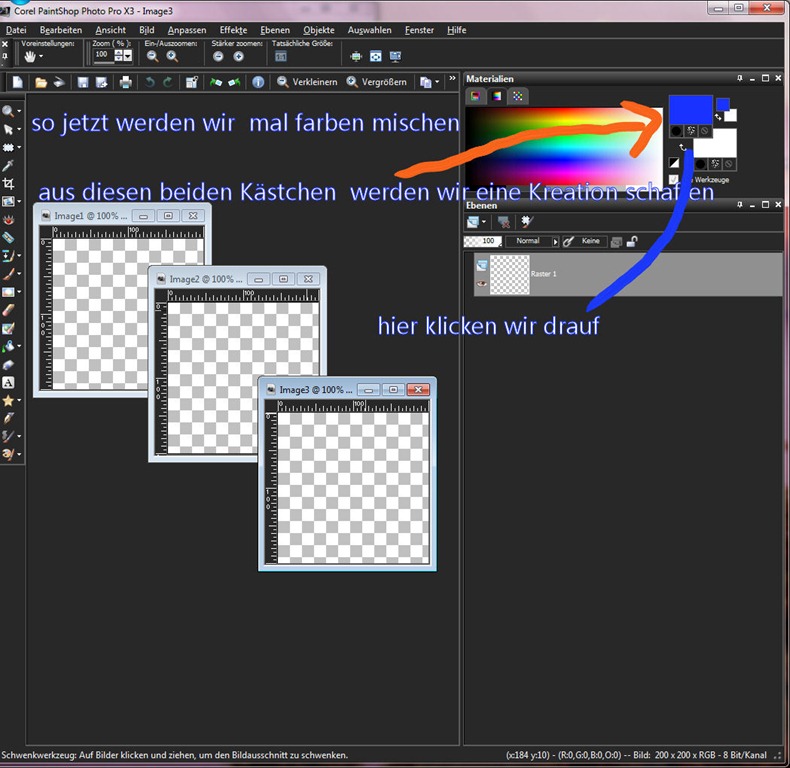Select the Crop tool in left toolbar
The width and height of the screenshot is (790, 768).
[8, 183]
